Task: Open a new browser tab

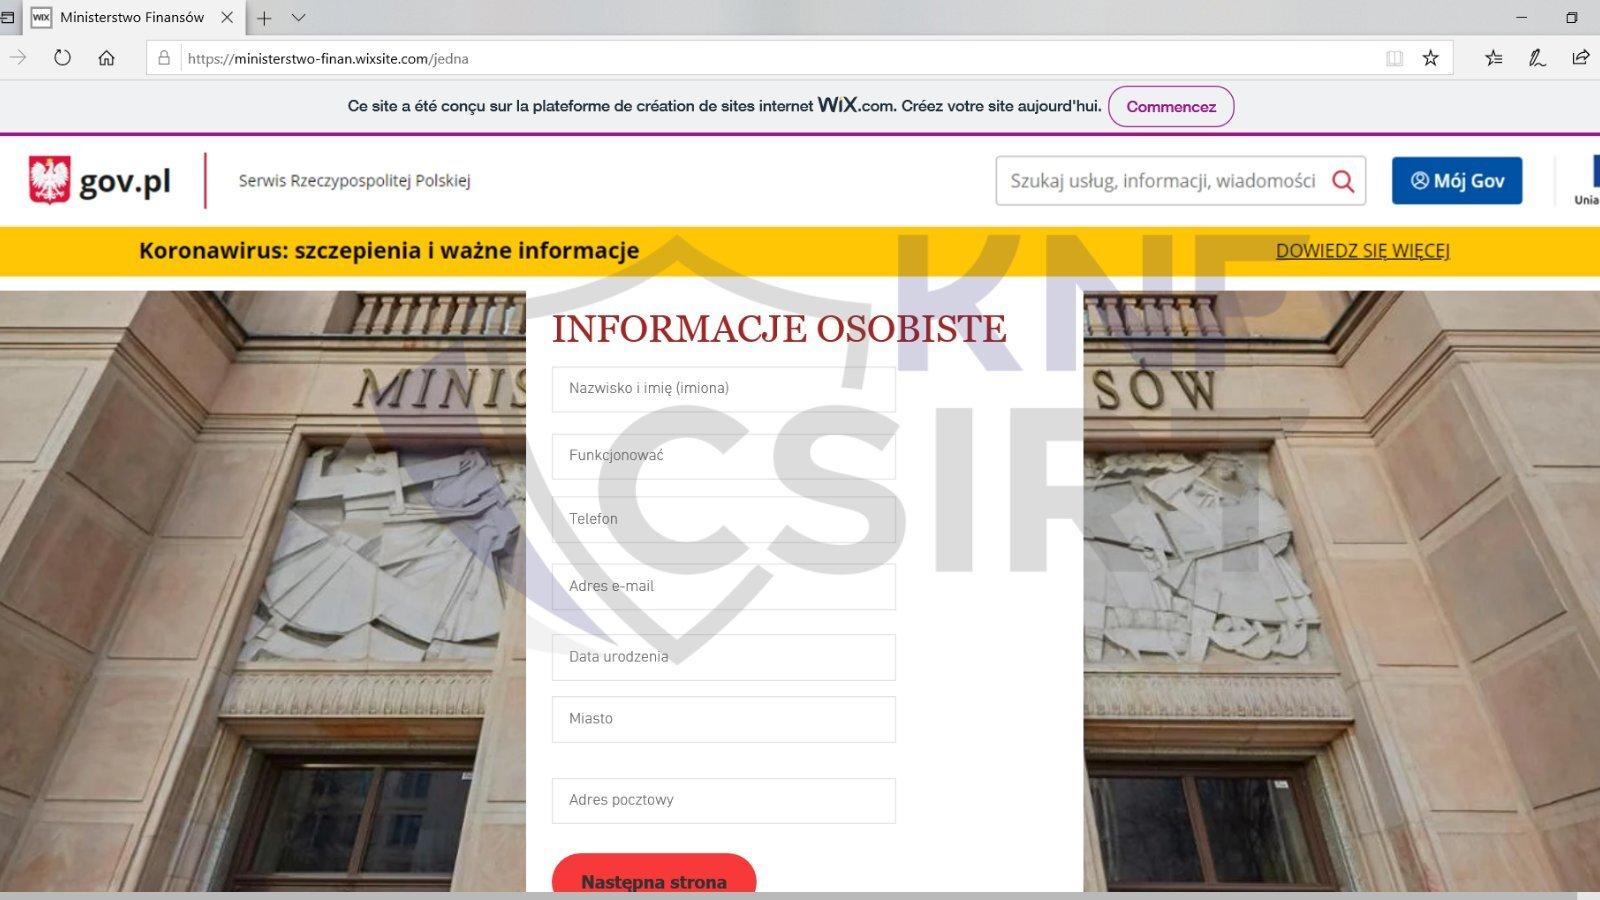Action: point(264,17)
